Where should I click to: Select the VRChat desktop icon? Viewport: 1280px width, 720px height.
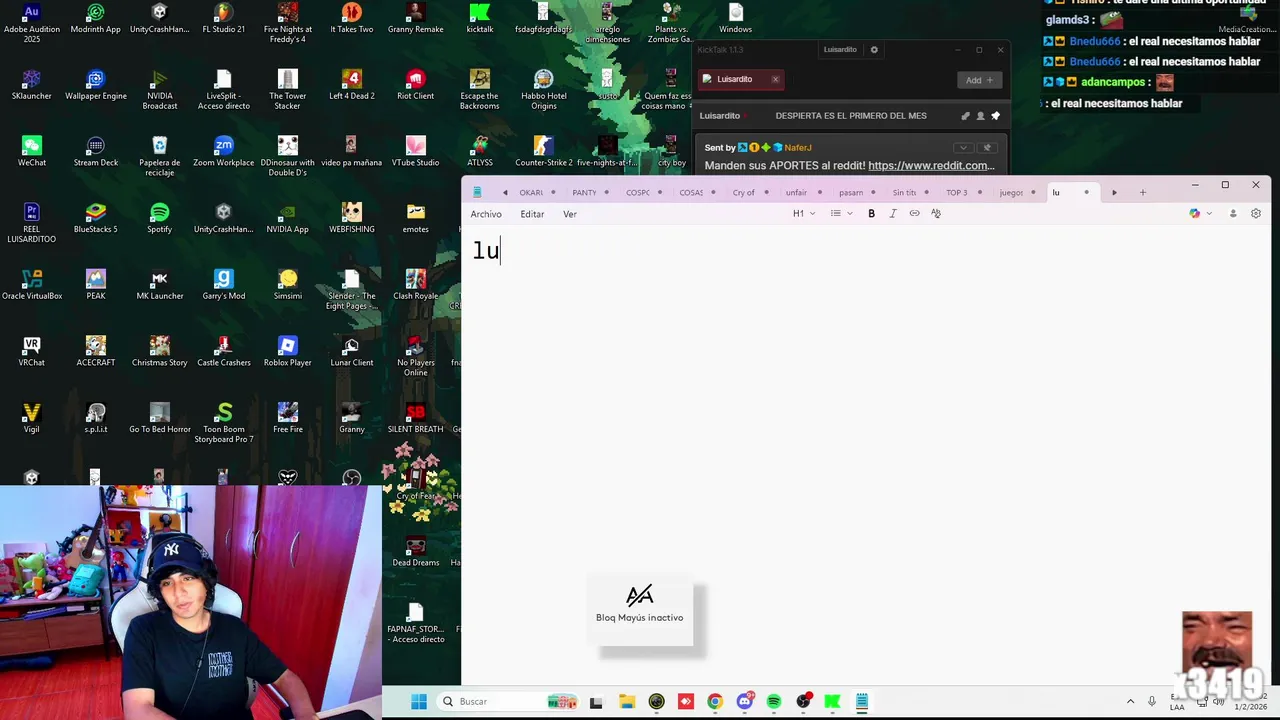pyautogui.click(x=31, y=352)
